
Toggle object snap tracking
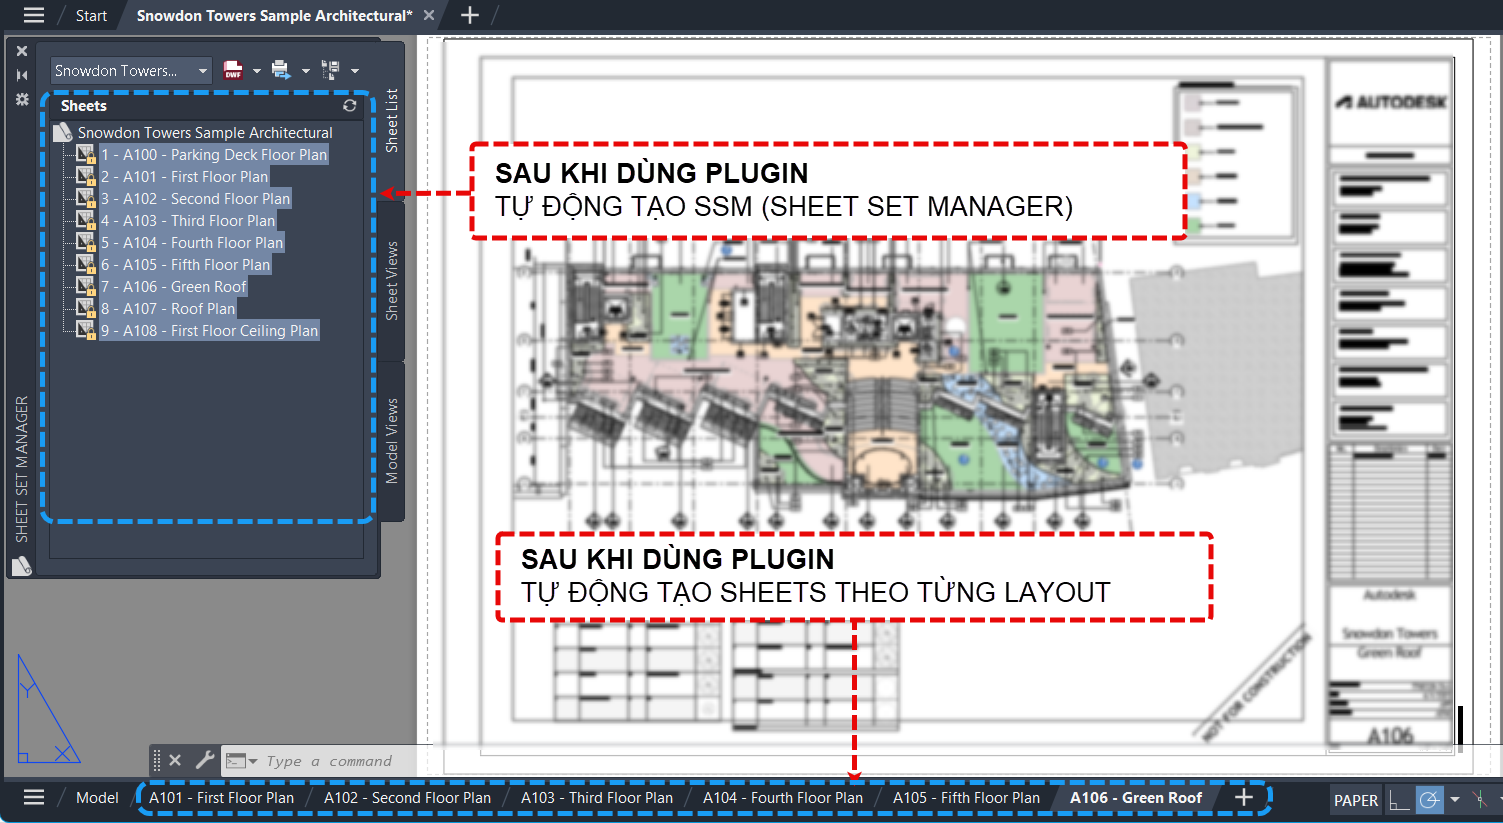[1480, 800]
